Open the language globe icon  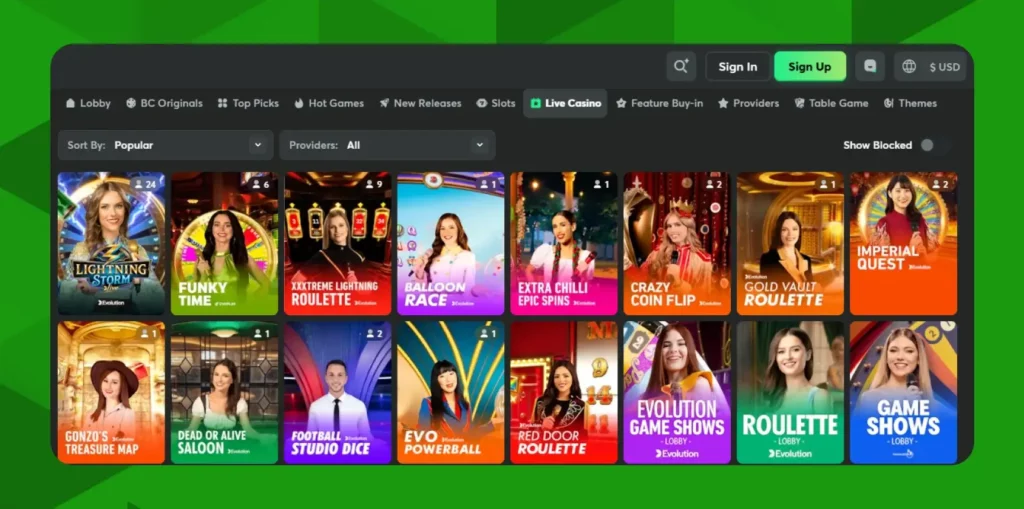(x=909, y=67)
